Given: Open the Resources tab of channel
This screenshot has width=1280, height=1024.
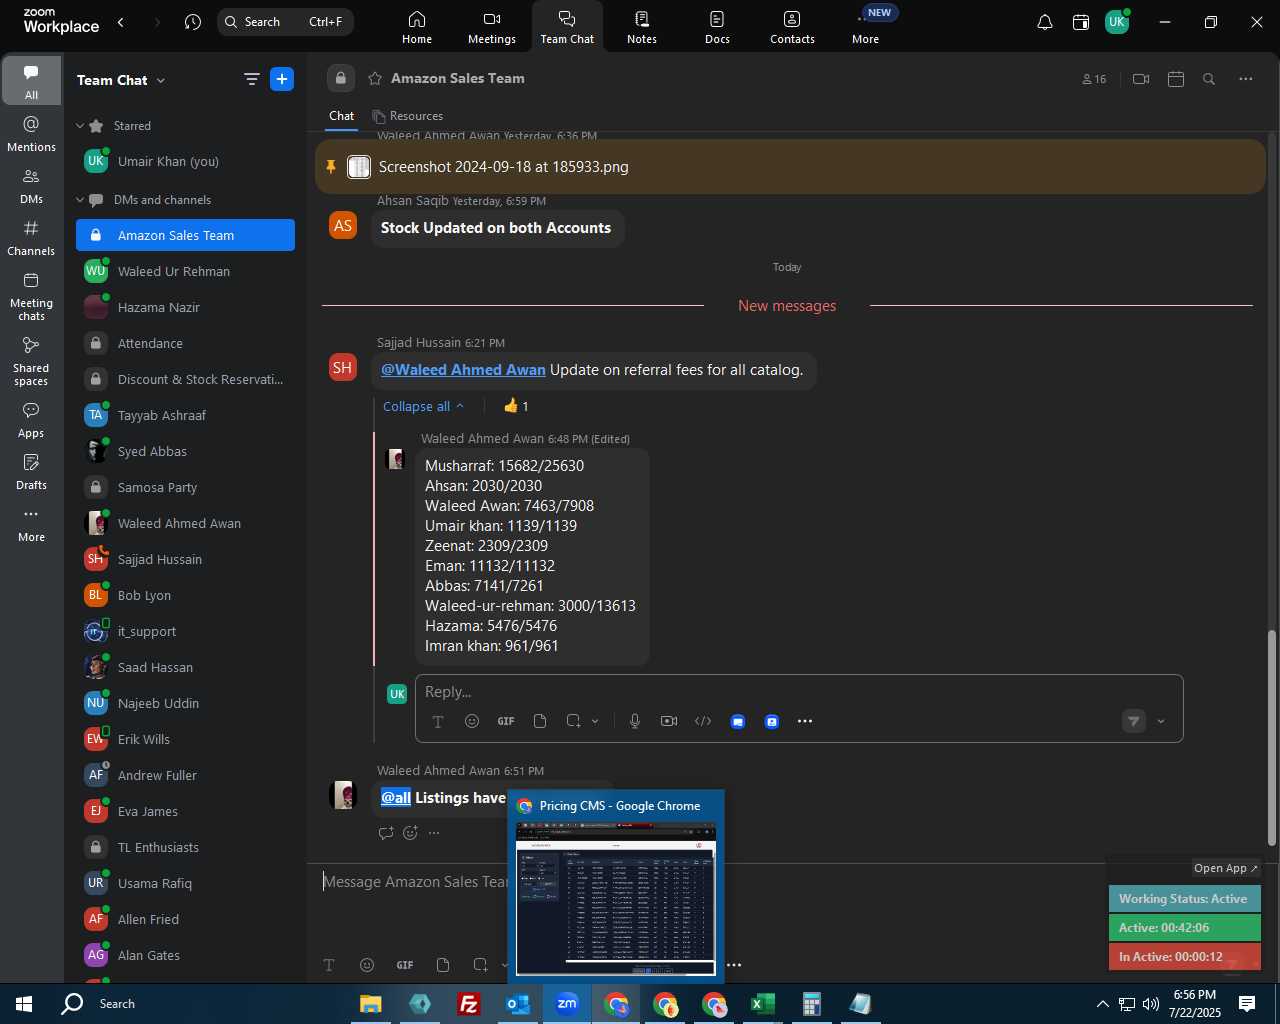Looking at the screenshot, I should pyautogui.click(x=407, y=116).
